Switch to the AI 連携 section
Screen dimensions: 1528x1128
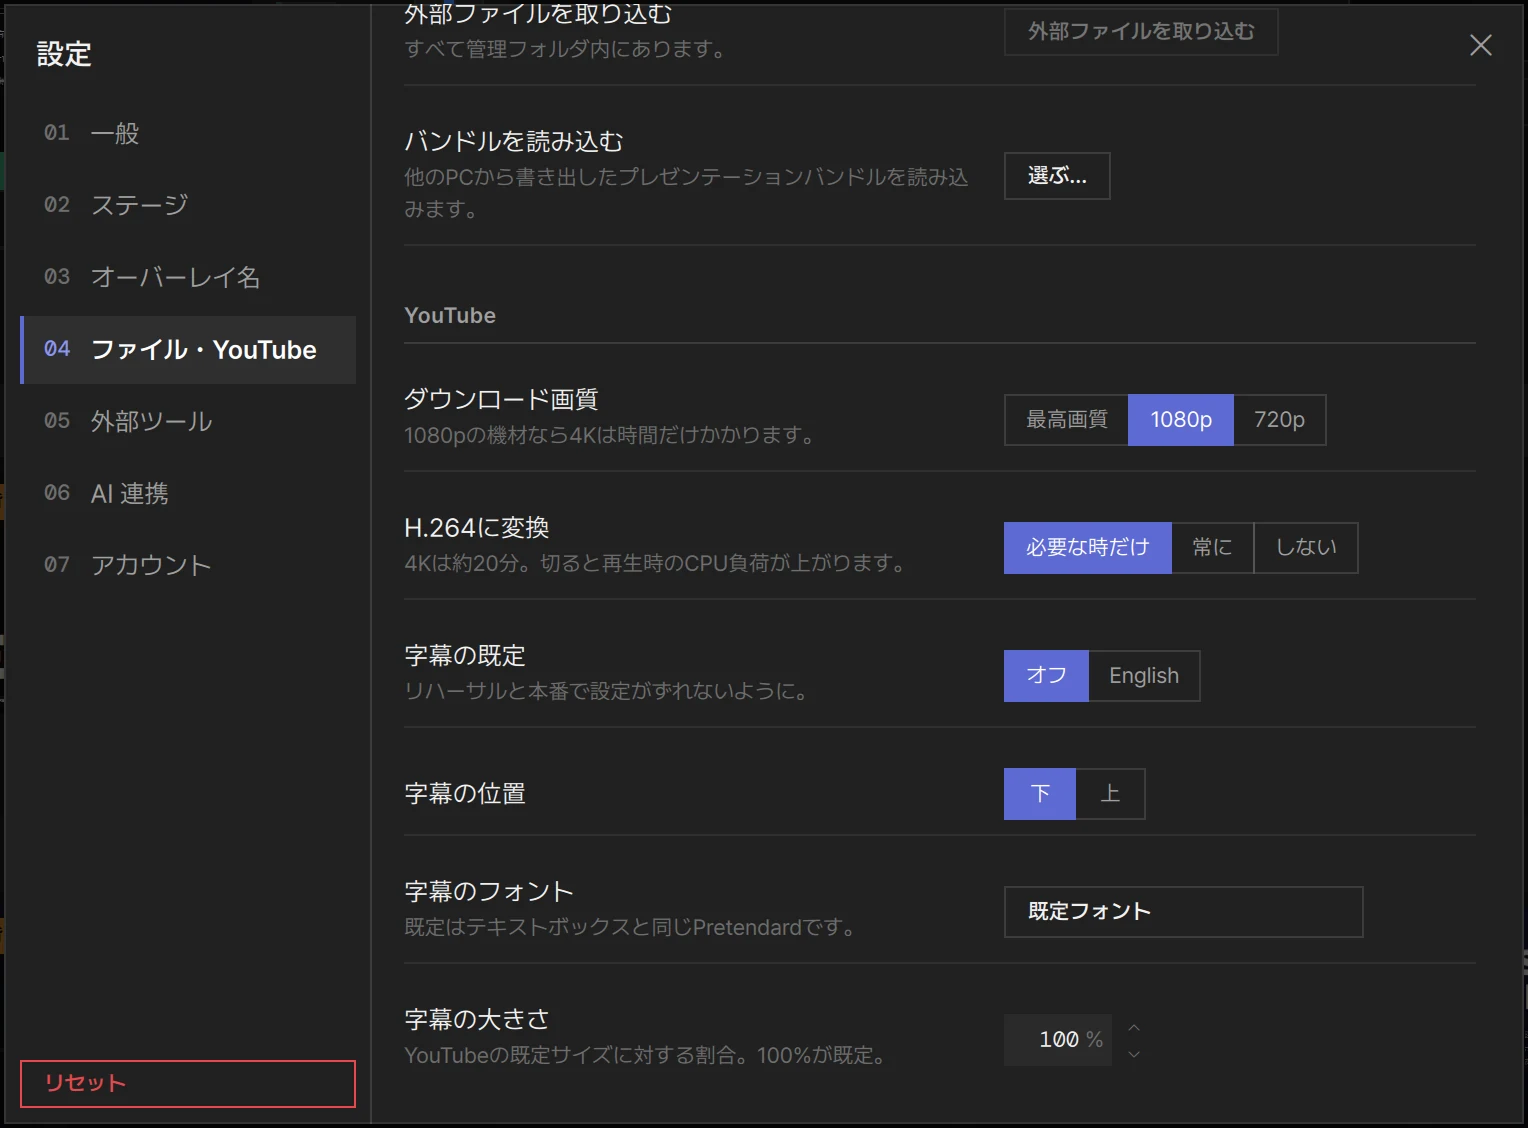point(188,493)
